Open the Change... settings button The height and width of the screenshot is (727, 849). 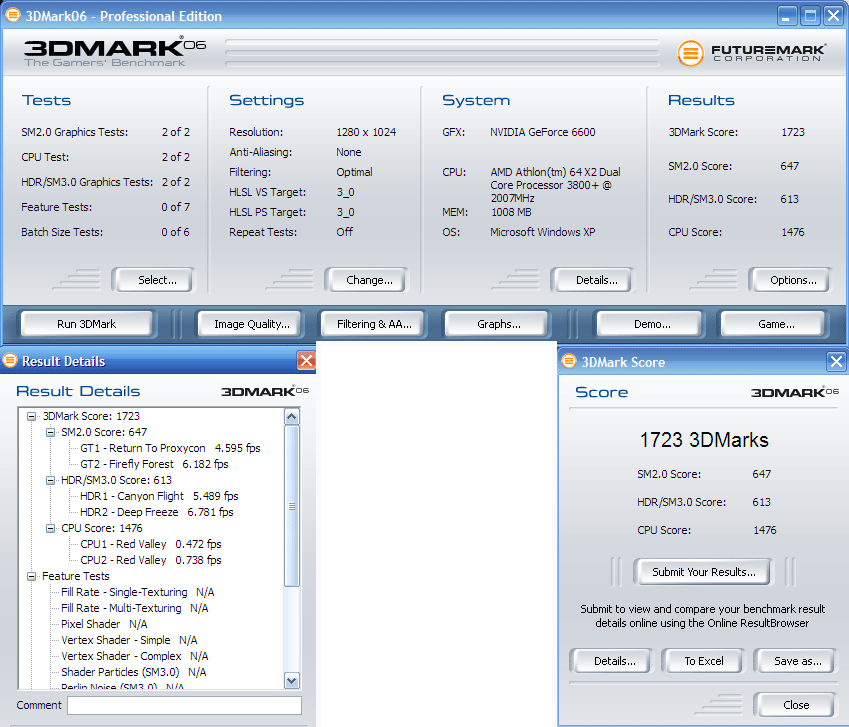coord(367,280)
